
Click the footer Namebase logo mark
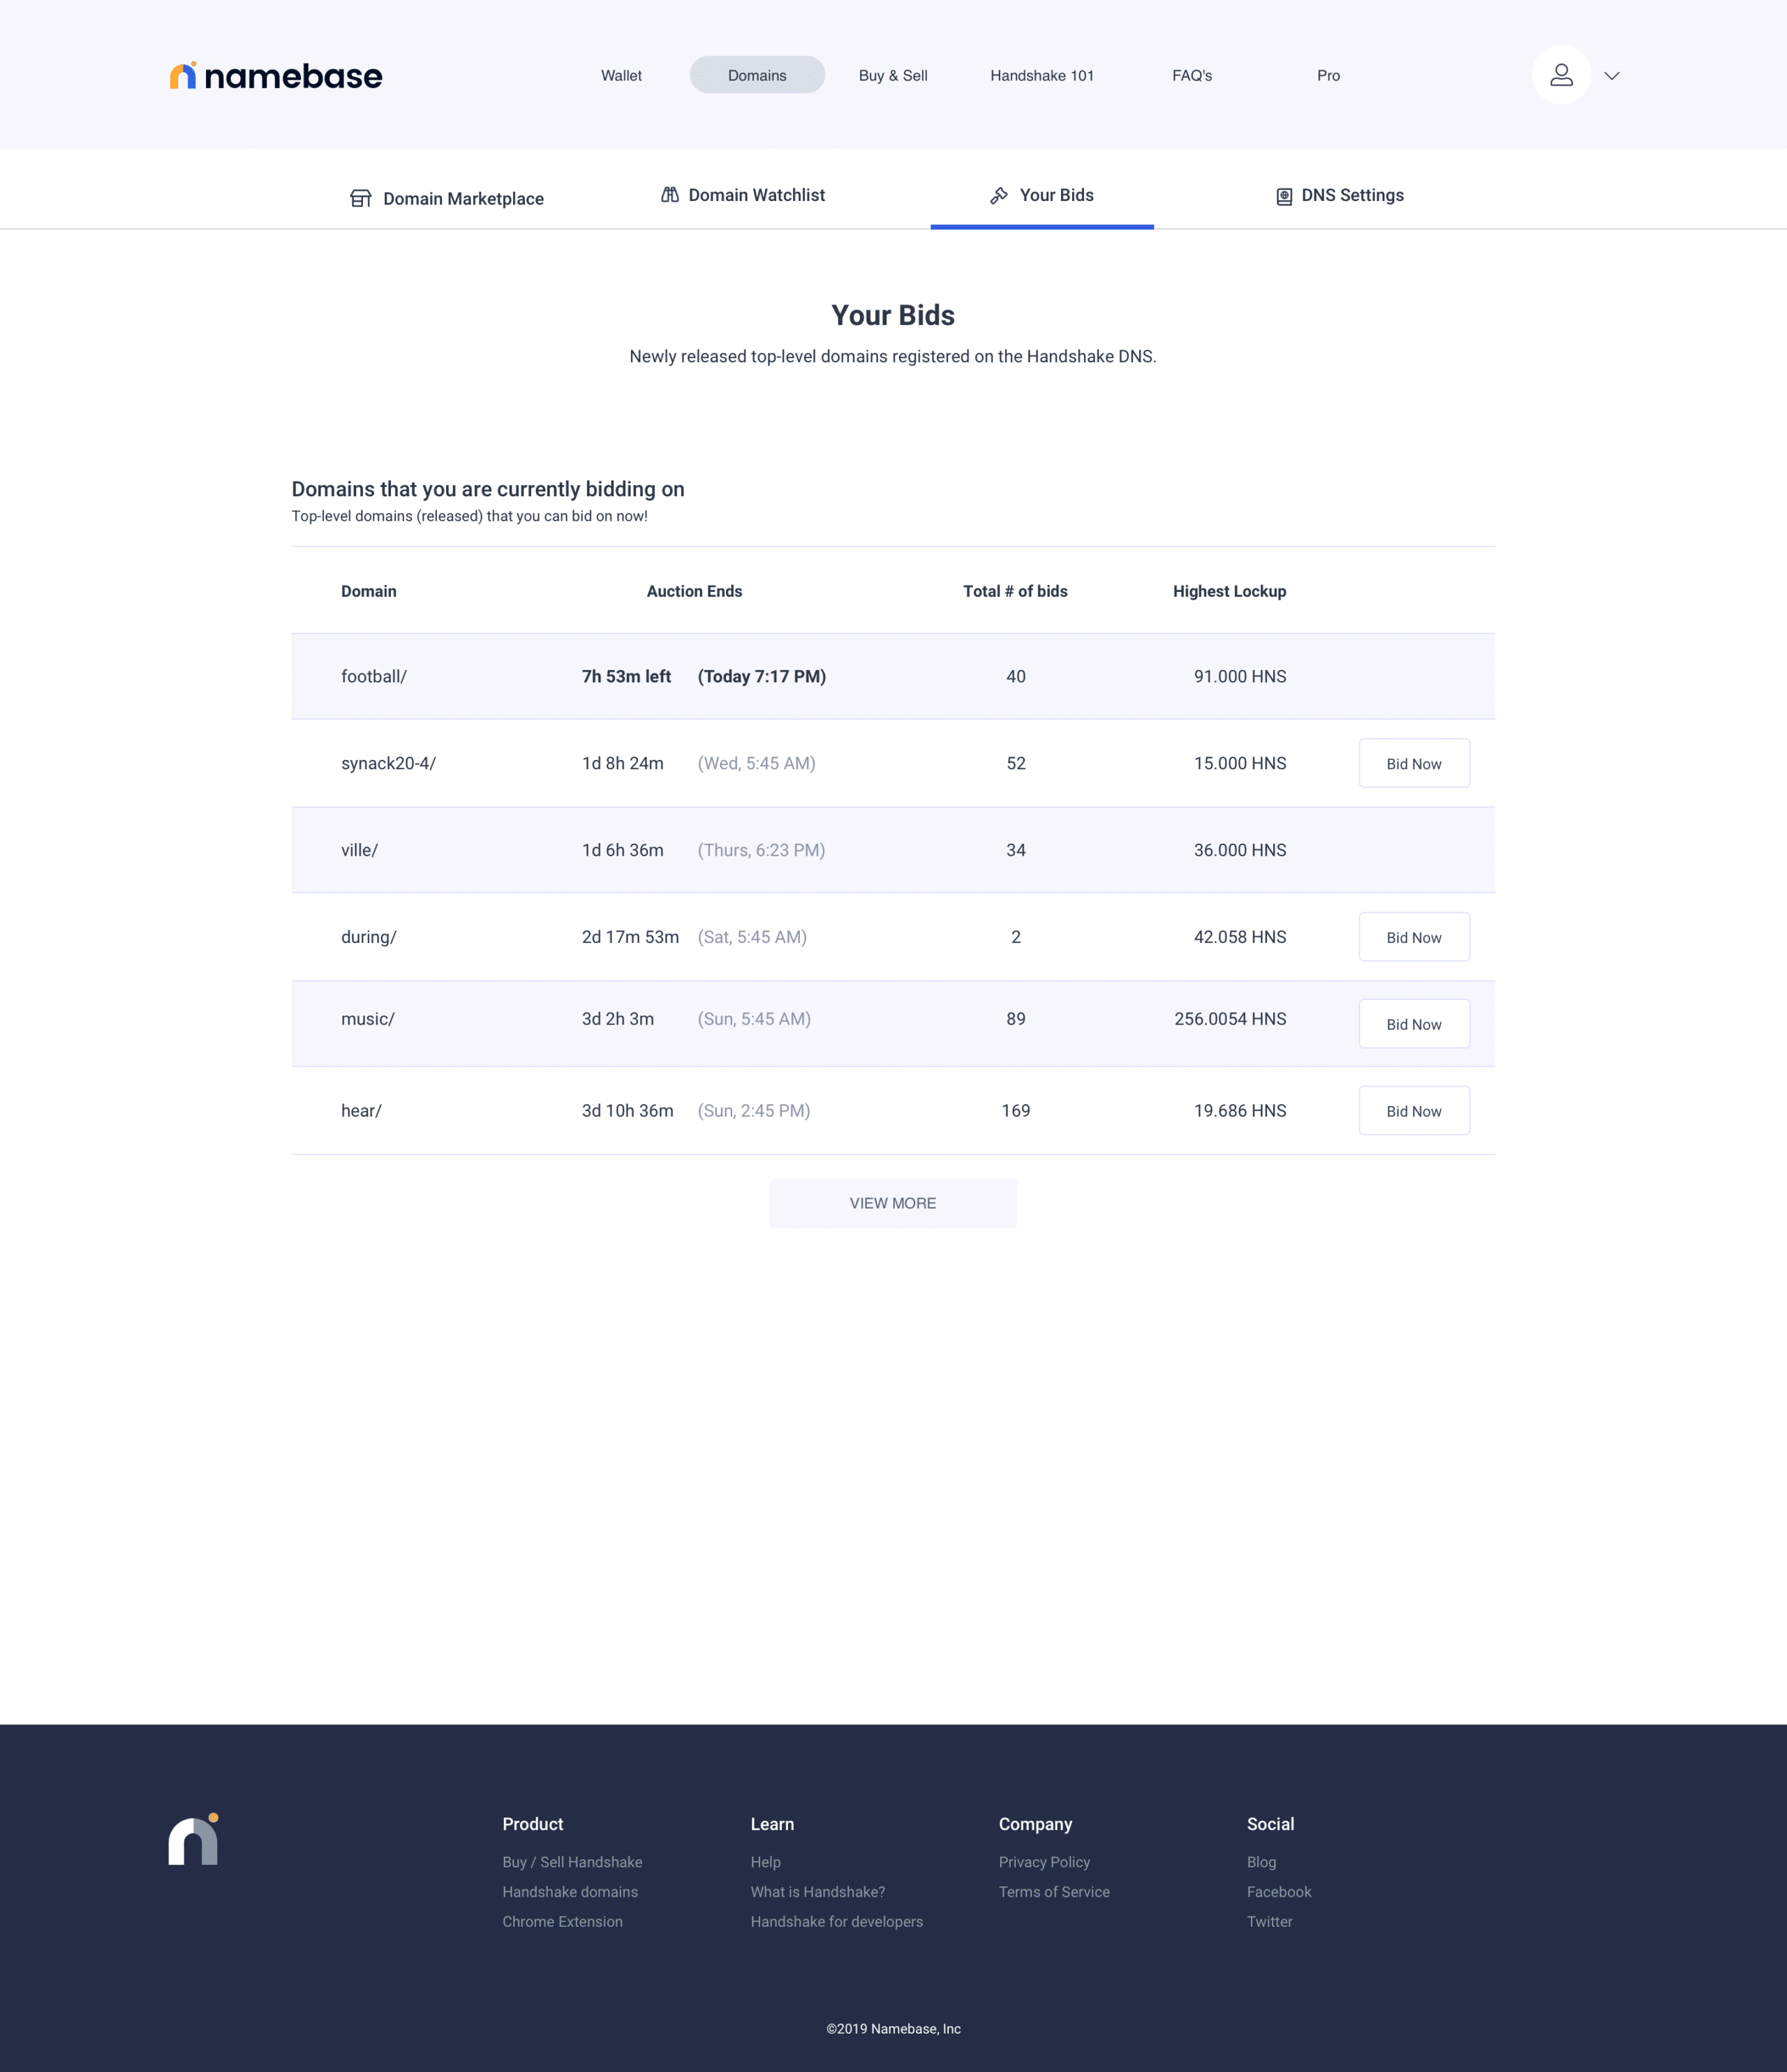194,1838
